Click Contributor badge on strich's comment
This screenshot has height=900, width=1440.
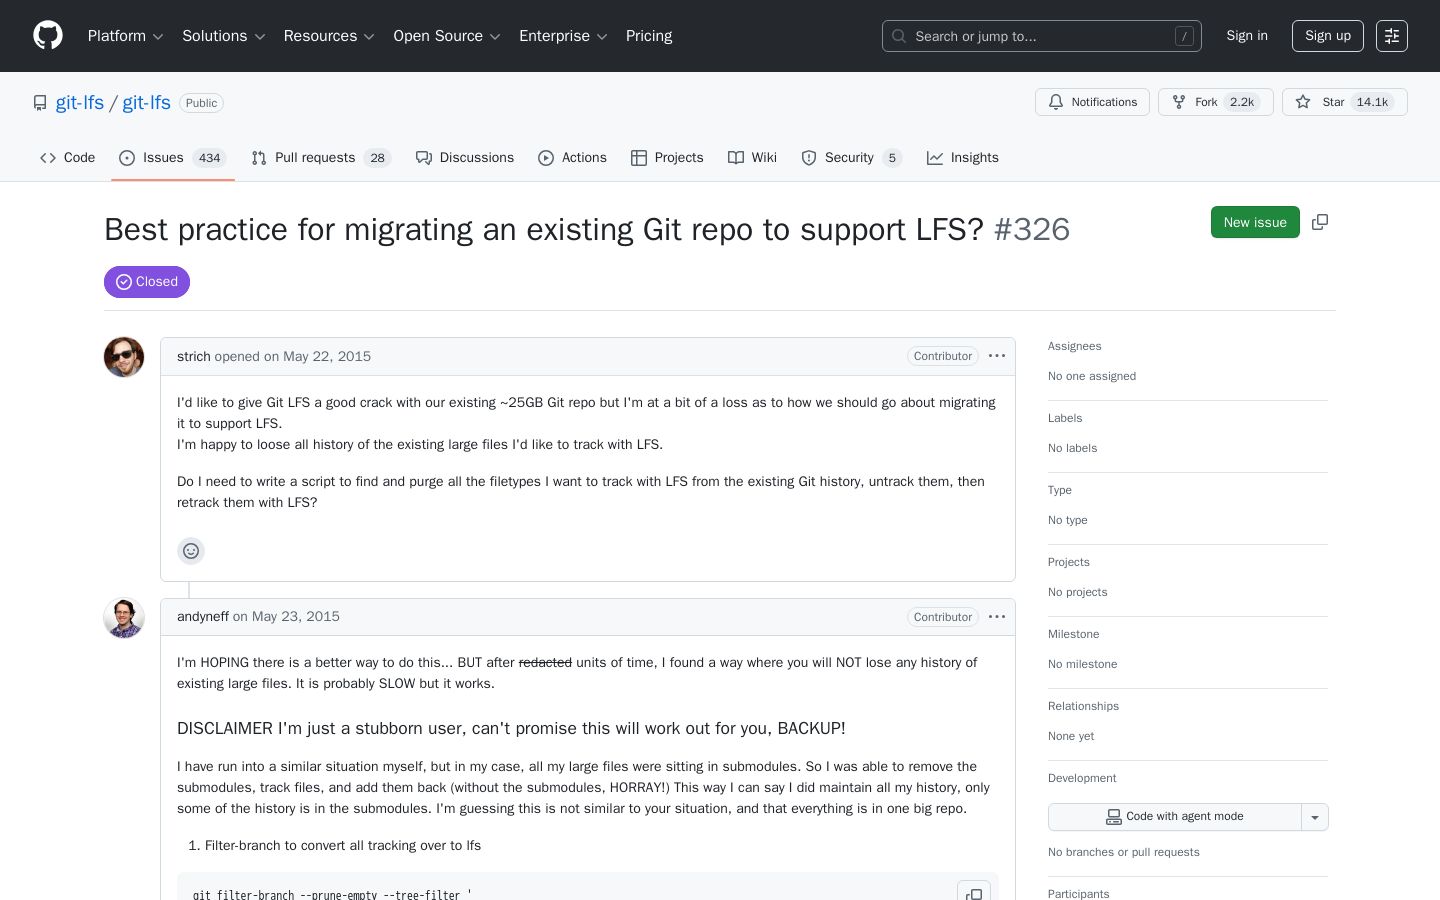[x=943, y=356]
